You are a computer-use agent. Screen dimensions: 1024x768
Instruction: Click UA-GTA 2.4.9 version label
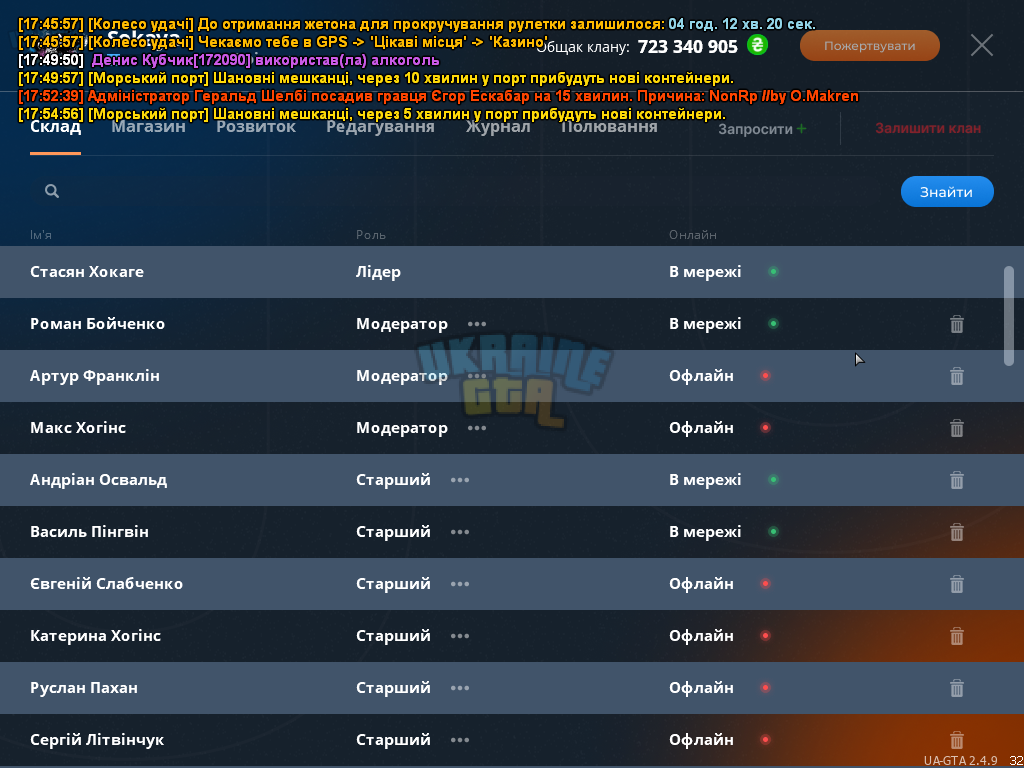(x=961, y=760)
